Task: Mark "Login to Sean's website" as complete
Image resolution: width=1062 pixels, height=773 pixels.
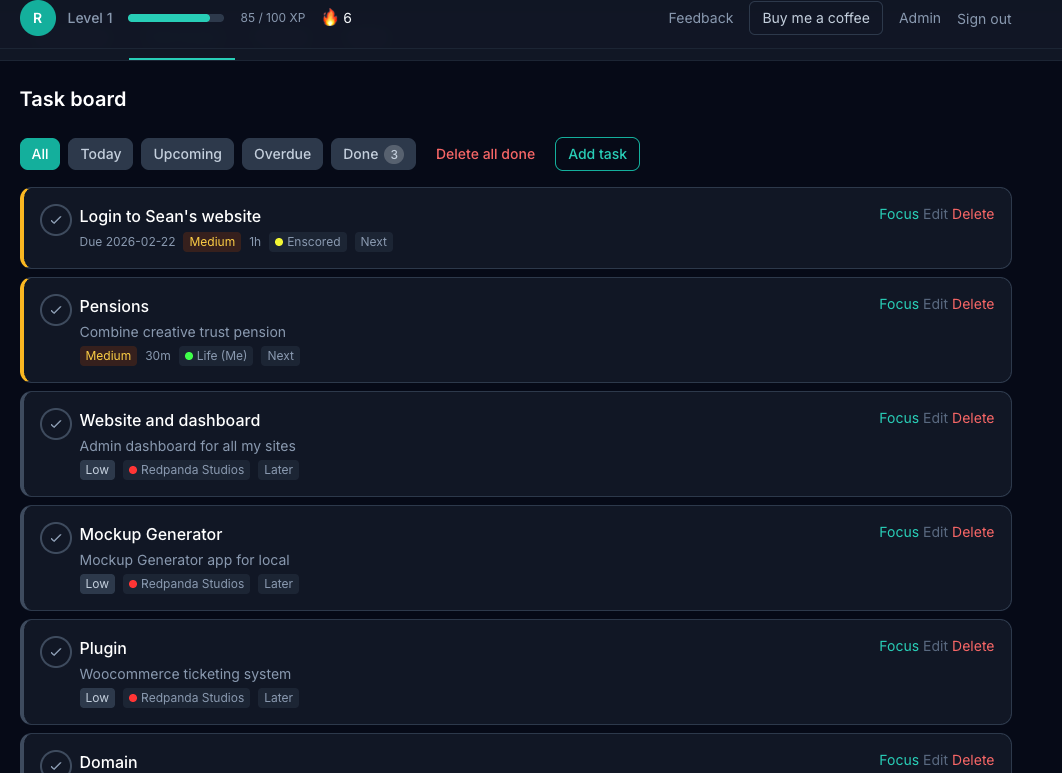Action: (55, 220)
